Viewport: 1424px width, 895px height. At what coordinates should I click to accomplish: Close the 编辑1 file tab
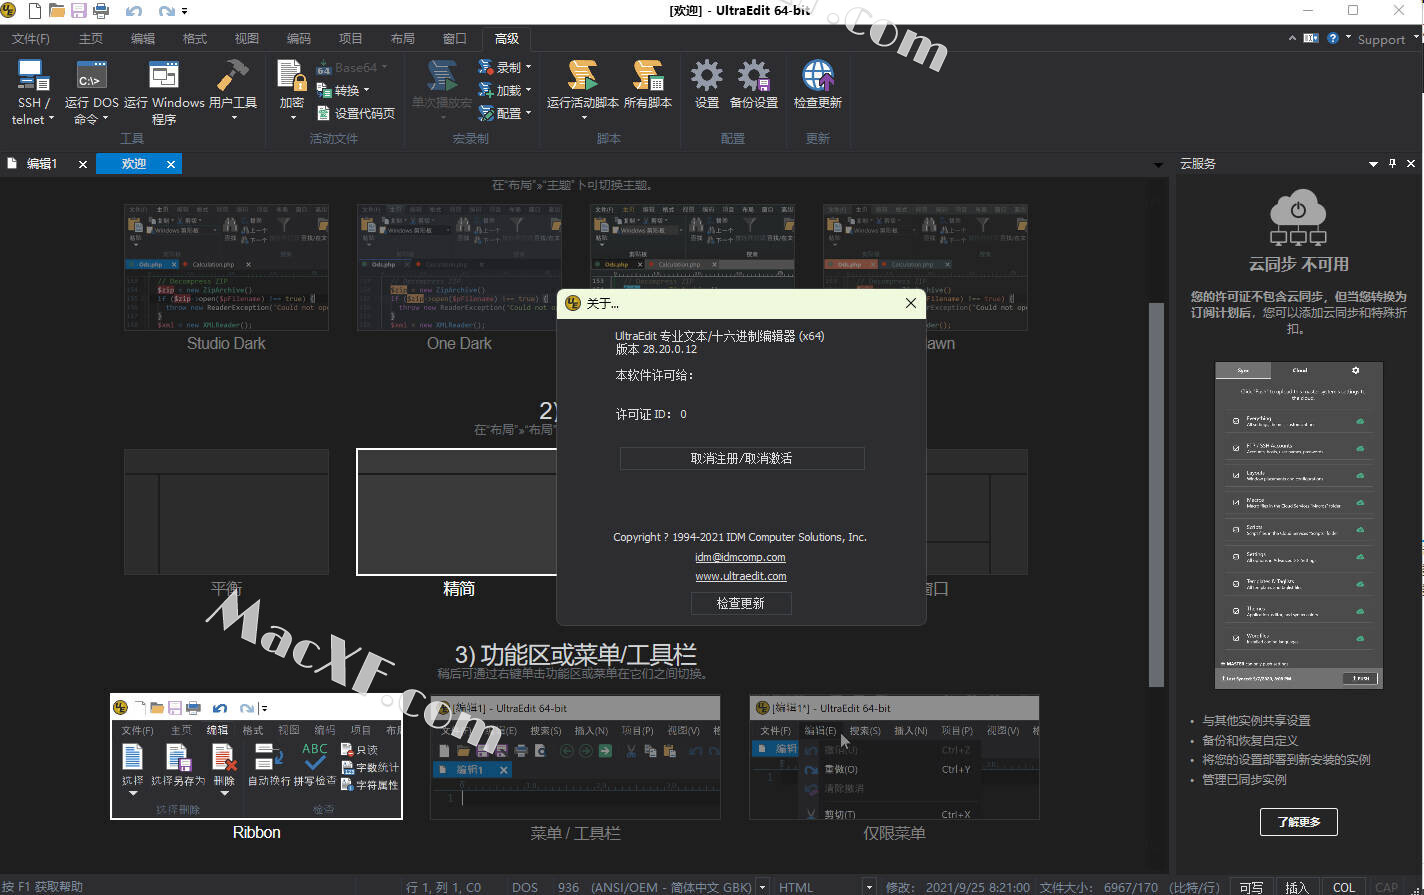pos(83,164)
